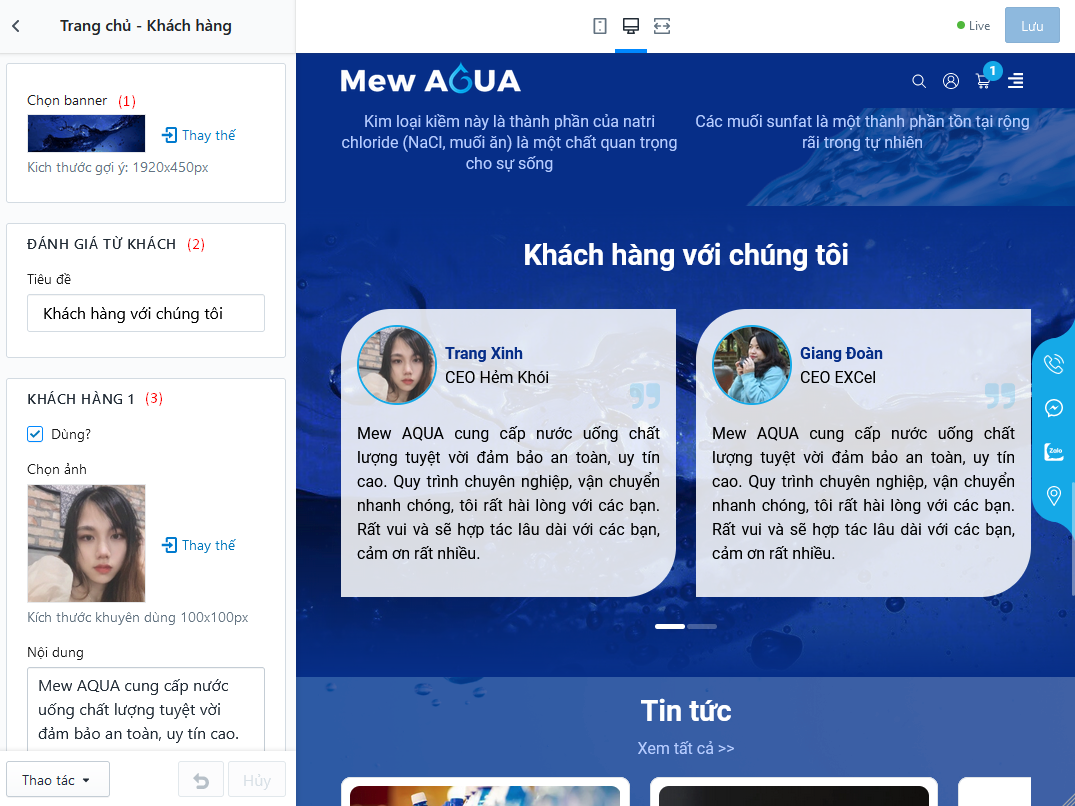The image size is (1075, 806).
Task: Click the map location floating icon
Action: [1054, 495]
